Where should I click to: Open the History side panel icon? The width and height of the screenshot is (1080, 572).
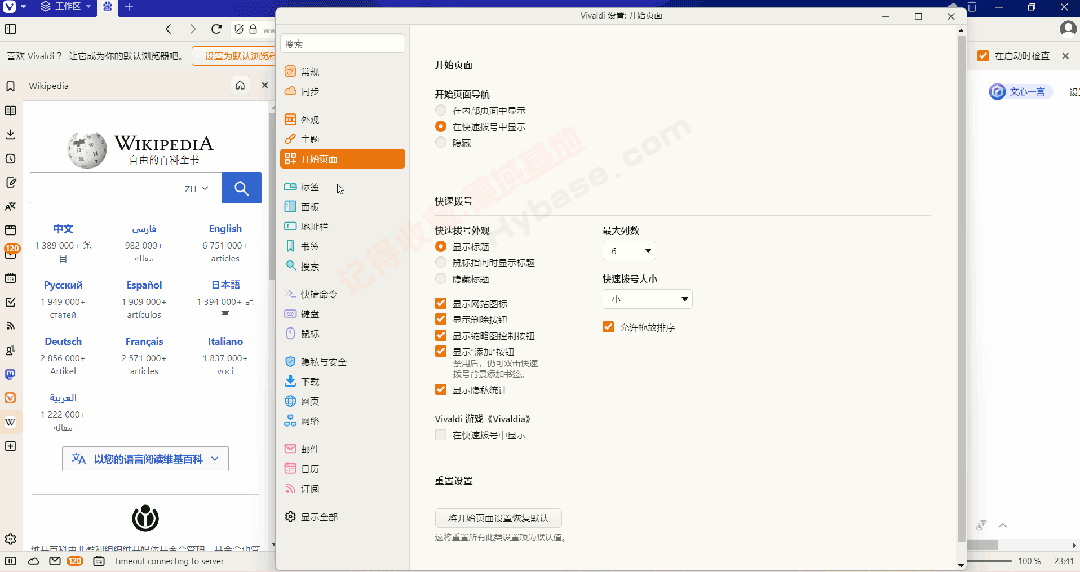[10, 159]
